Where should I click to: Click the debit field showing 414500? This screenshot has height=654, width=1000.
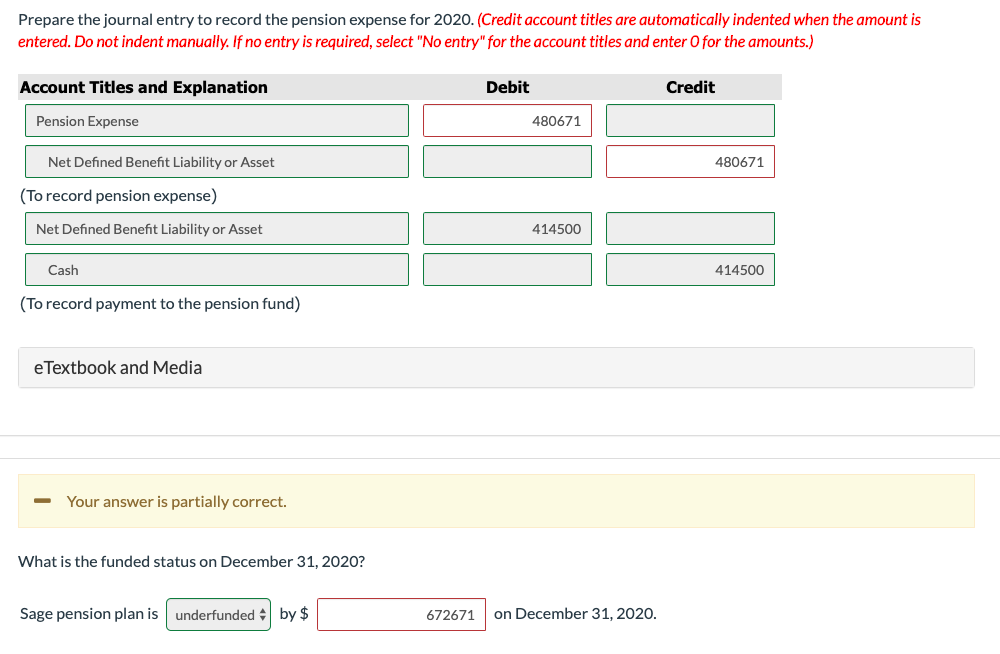point(507,228)
